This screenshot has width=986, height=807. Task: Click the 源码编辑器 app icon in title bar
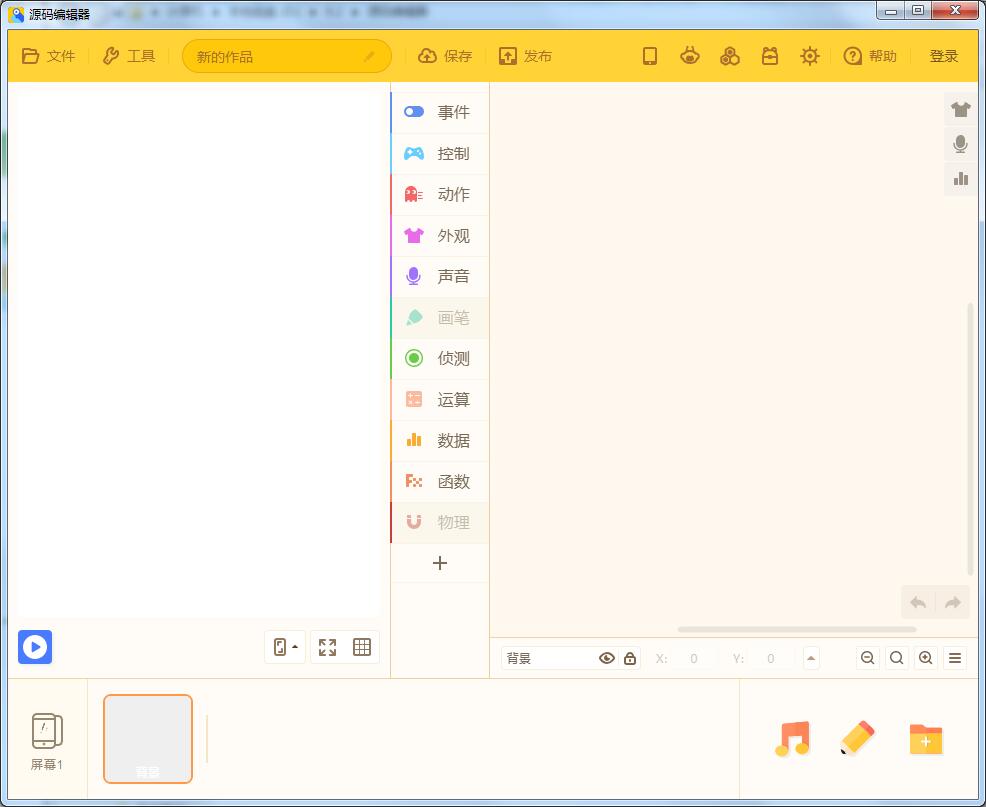tap(16, 14)
